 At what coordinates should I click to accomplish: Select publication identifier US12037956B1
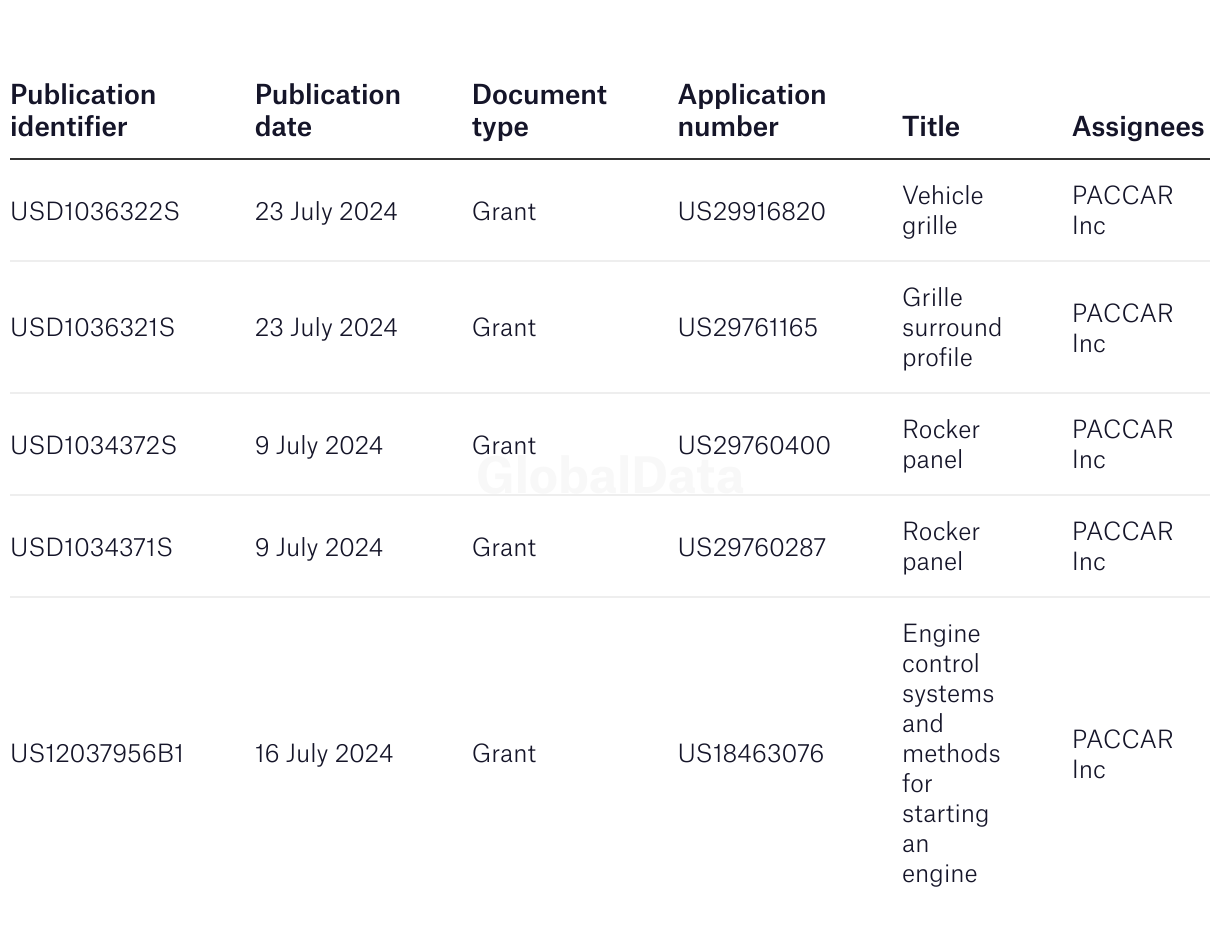(97, 754)
